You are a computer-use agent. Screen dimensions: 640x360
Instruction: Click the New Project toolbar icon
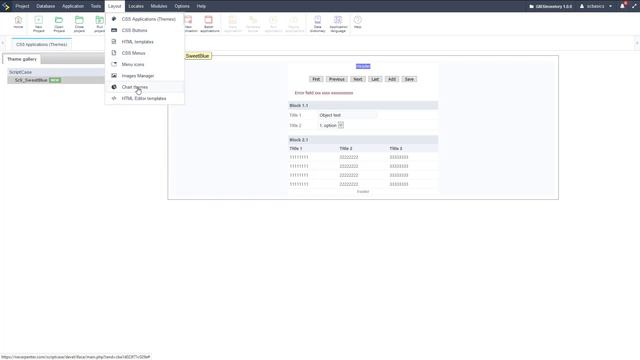click(x=38, y=24)
